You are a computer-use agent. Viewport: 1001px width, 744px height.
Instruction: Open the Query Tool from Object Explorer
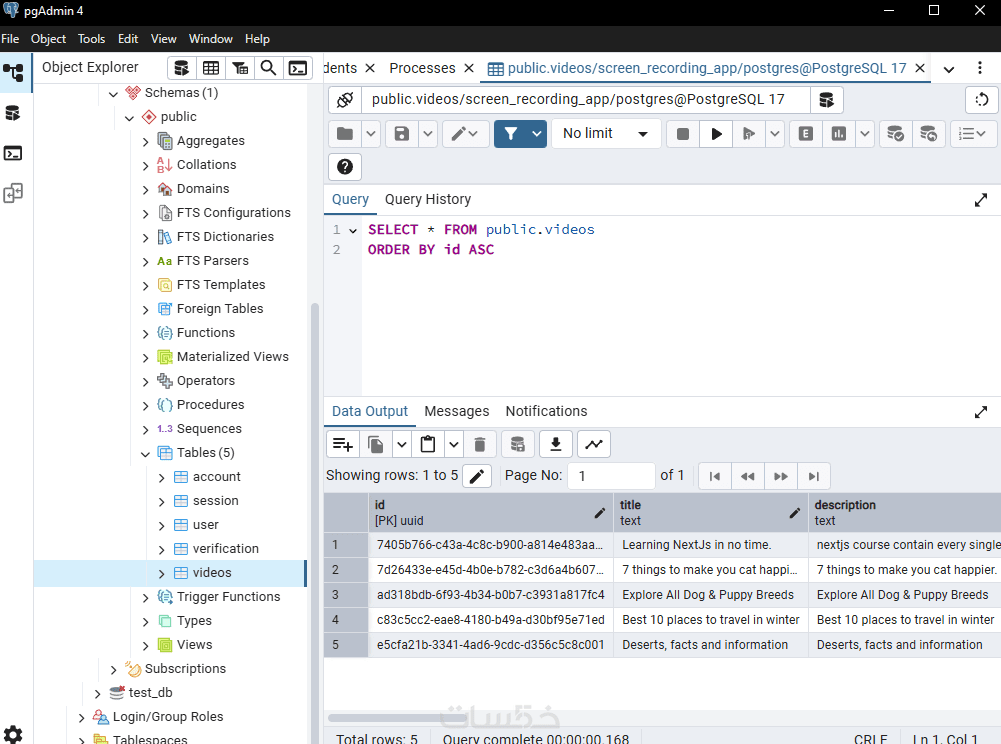(x=181, y=68)
